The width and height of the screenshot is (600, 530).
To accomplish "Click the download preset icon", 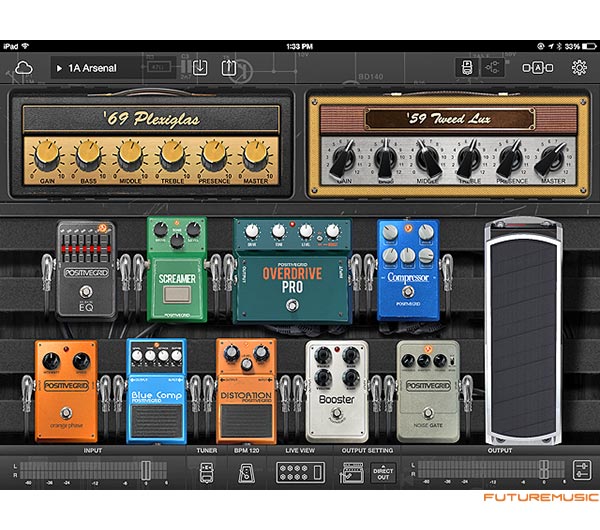I will tap(200, 68).
